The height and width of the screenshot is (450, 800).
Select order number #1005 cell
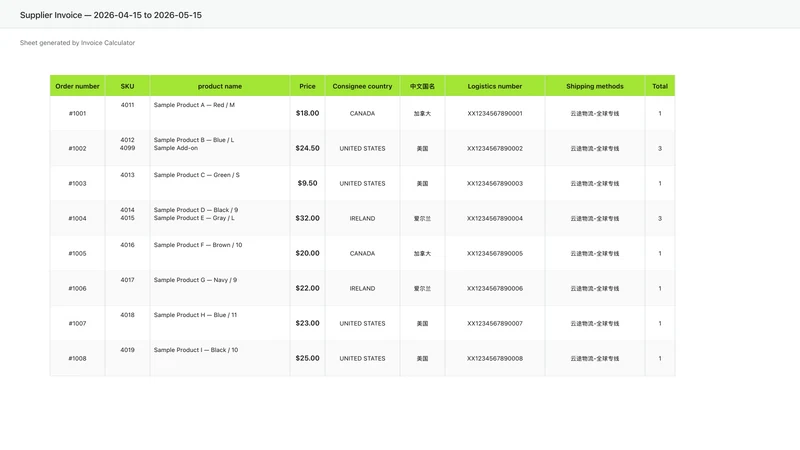tap(78, 253)
